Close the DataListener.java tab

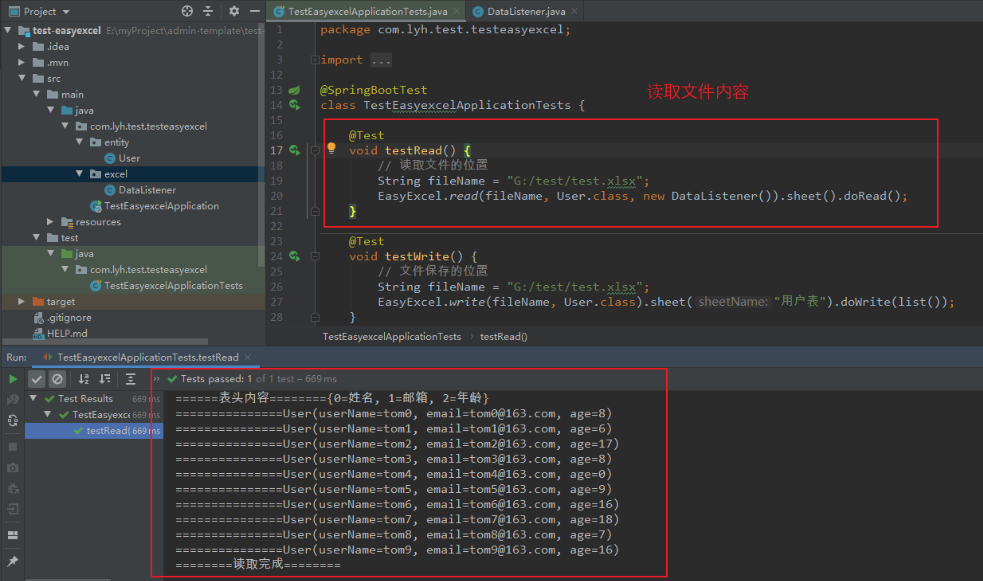574,11
